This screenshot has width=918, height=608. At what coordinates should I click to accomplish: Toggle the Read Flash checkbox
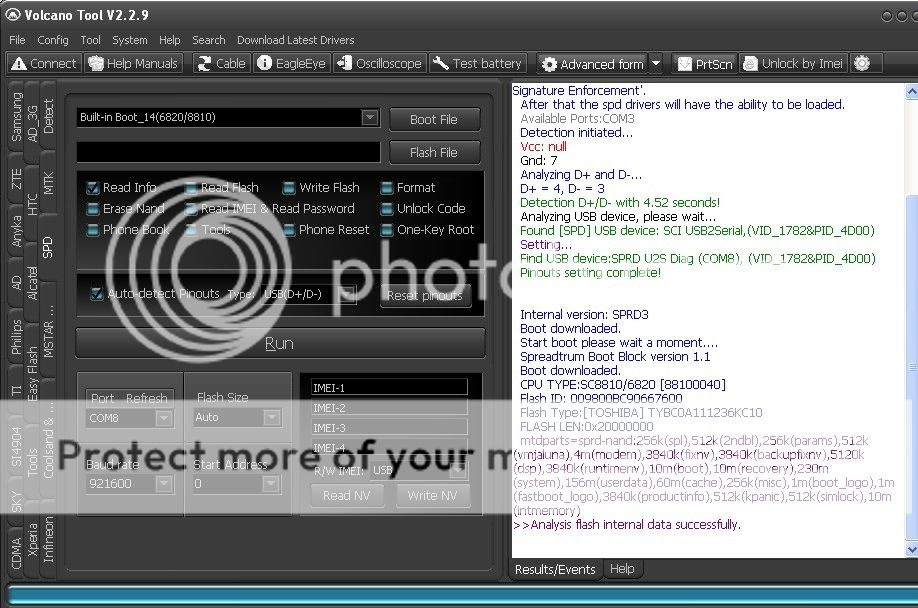pos(191,188)
